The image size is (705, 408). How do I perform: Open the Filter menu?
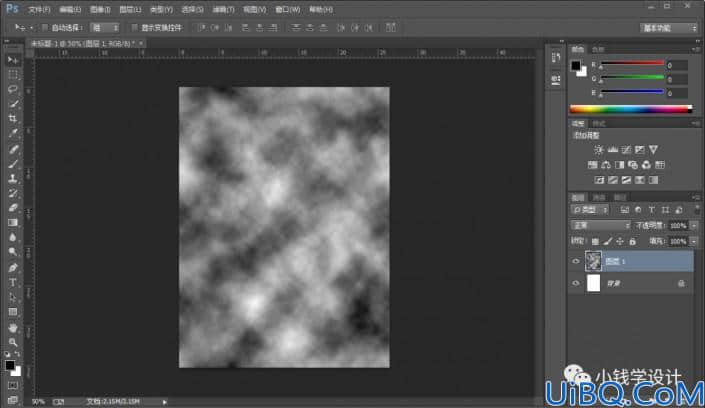(223, 9)
